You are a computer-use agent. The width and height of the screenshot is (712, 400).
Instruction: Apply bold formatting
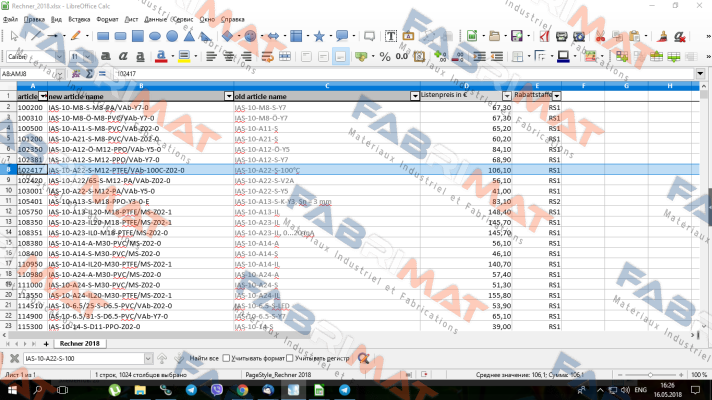click(106, 56)
